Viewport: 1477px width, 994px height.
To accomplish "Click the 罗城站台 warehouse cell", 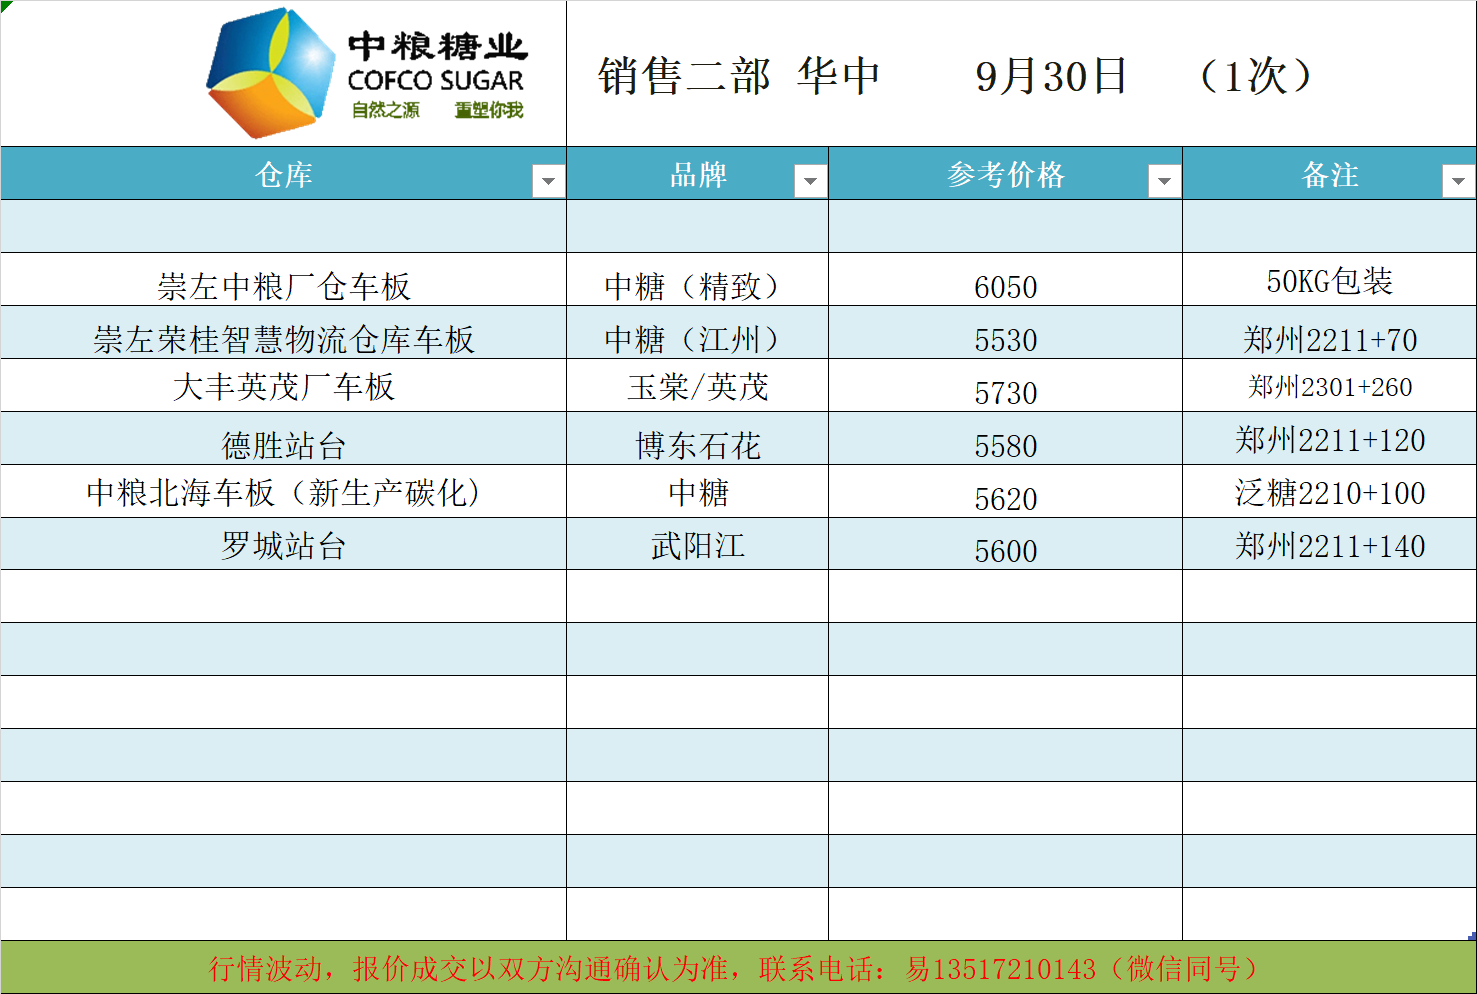I will tap(284, 545).
